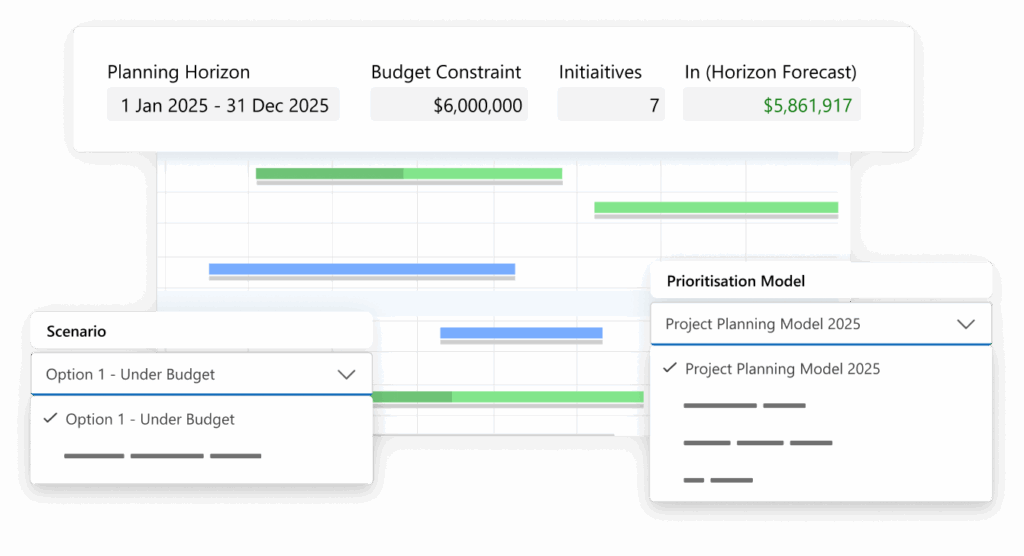The image size is (1024, 556).
Task: Click the Initiatives count field showing 7
Action: pyautogui.click(x=611, y=105)
